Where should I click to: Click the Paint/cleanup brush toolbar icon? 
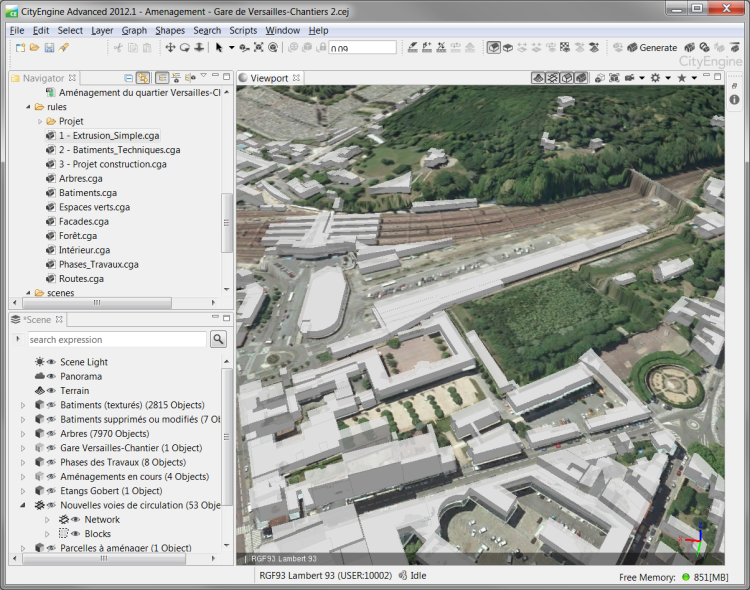click(x=64, y=47)
